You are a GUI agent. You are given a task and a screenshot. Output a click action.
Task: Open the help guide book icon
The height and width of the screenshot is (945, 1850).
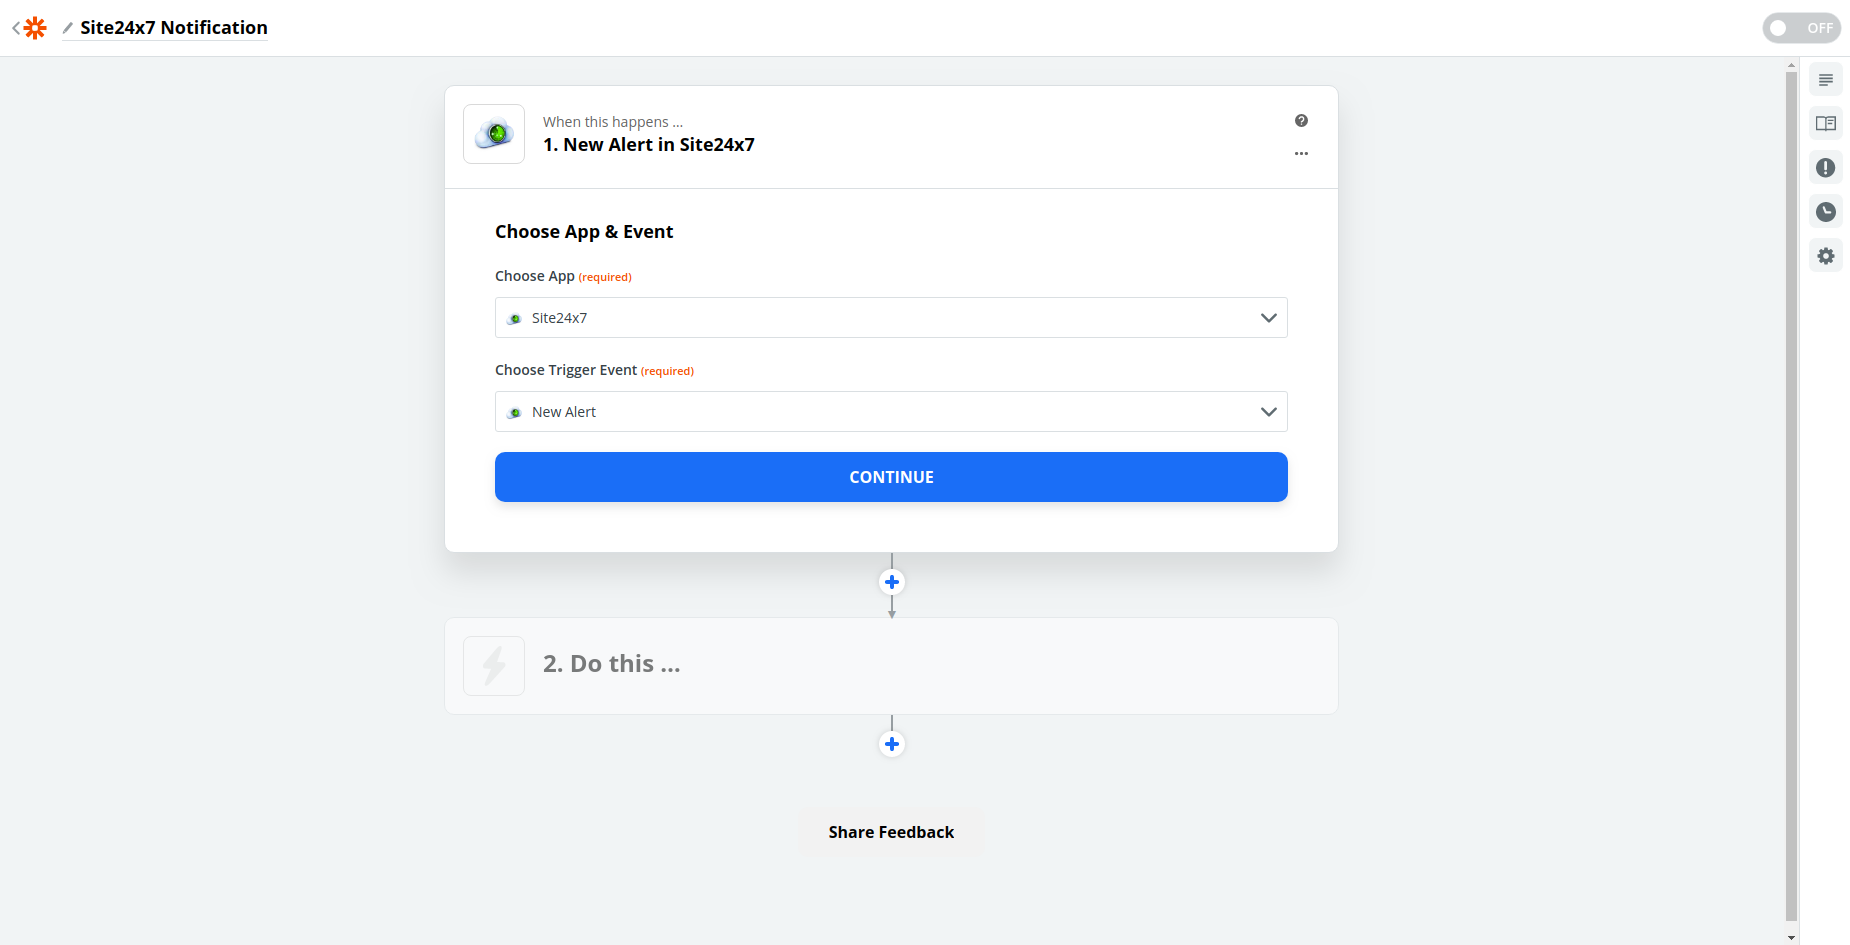pyautogui.click(x=1826, y=124)
